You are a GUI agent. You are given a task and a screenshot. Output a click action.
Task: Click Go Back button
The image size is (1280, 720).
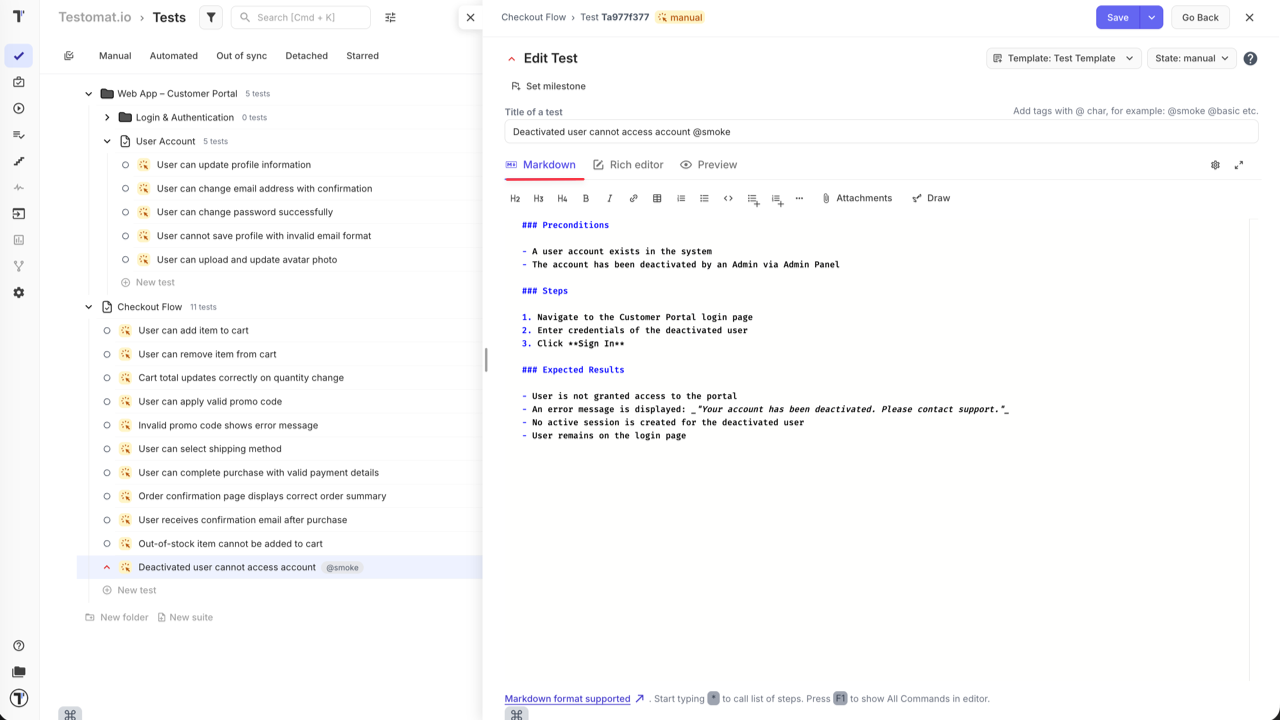coord(1200,17)
